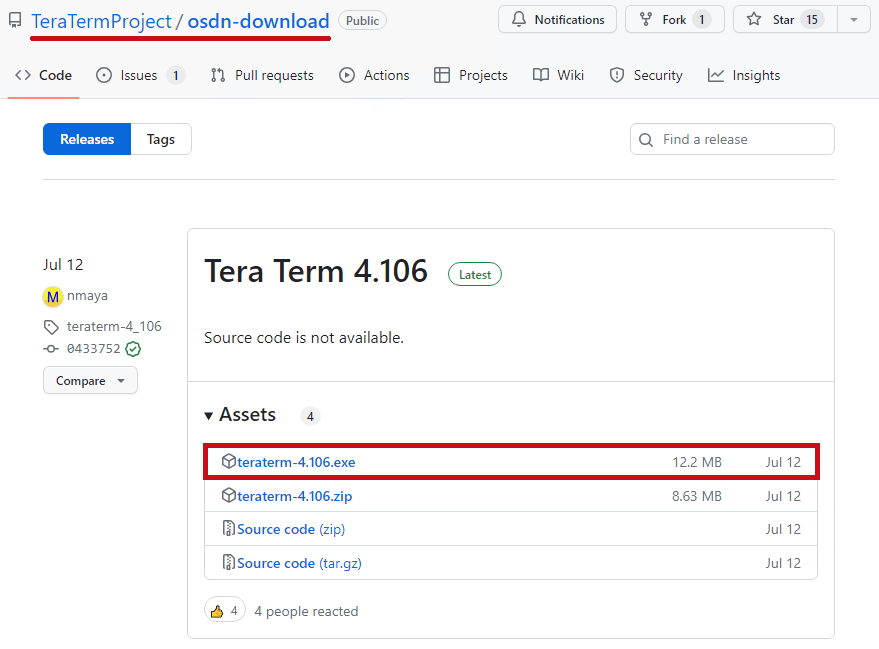Switch to the Tags tab
Screen dimensions: 879x649
point(161,139)
